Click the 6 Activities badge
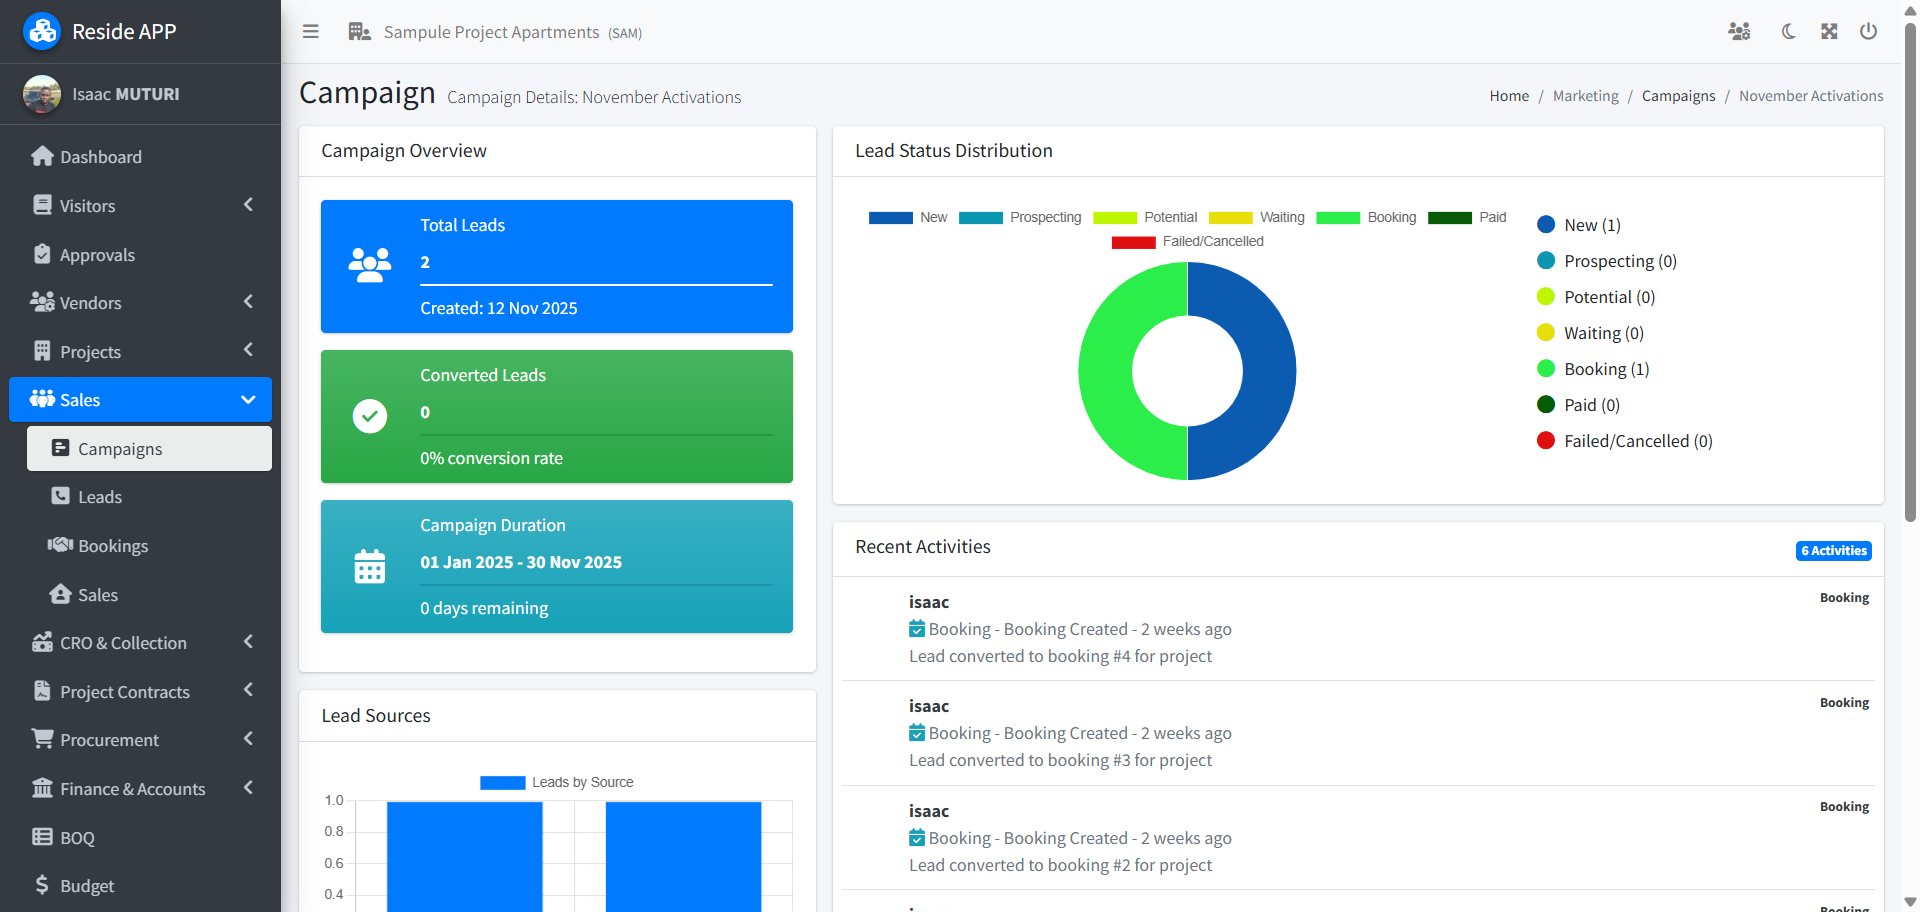This screenshot has height=912, width=1920. (1833, 551)
